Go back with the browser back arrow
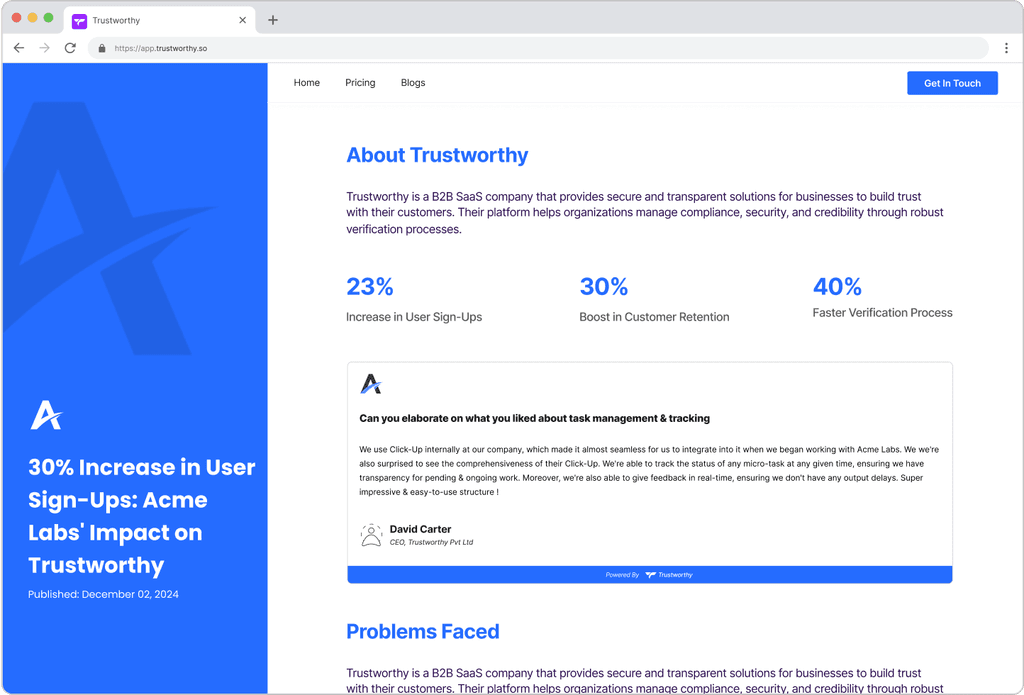Image resolution: width=1024 pixels, height=695 pixels. 19,48
